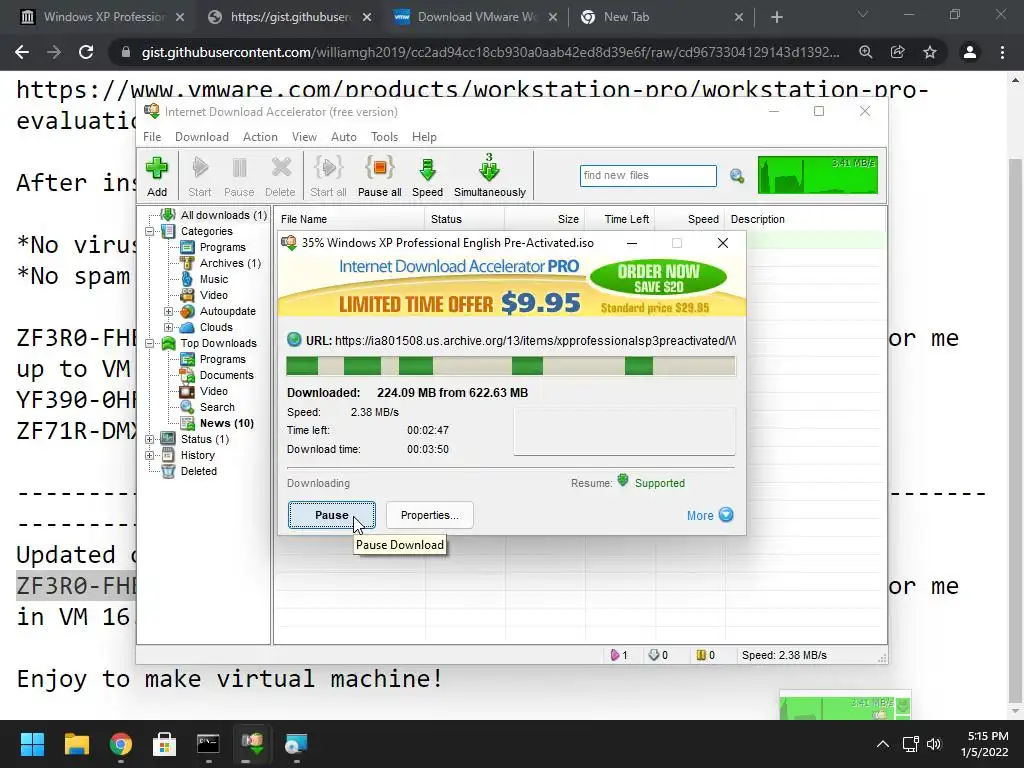The width and height of the screenshot is (1024, 768).
Task: Click inside the find new files field
Action: [648, 176]
